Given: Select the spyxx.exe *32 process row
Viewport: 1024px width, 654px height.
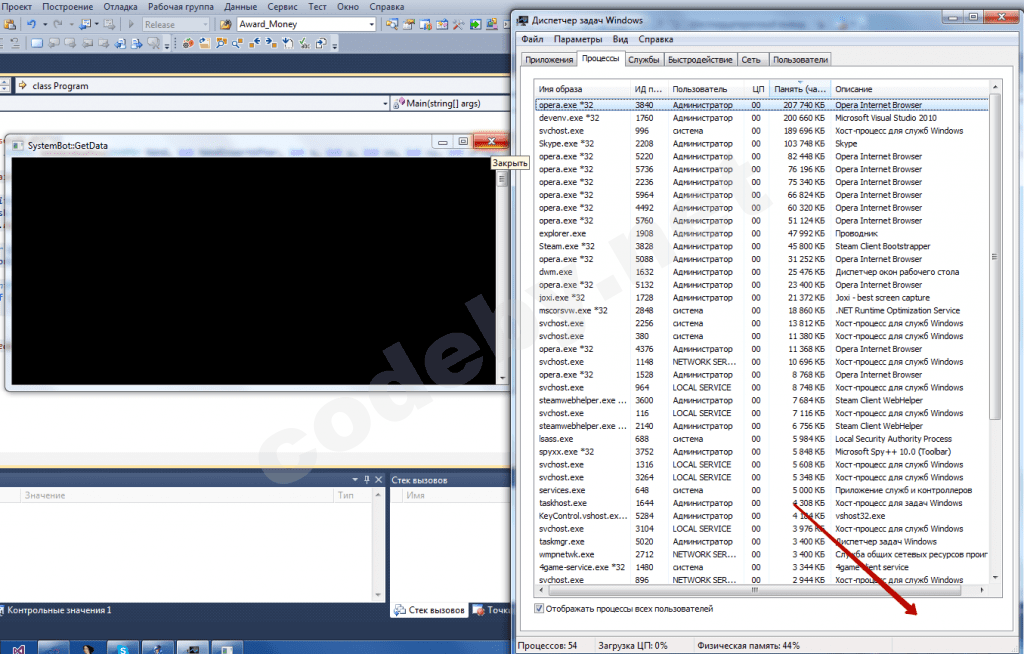Looking at the screenshot, I should click(761, 452).
